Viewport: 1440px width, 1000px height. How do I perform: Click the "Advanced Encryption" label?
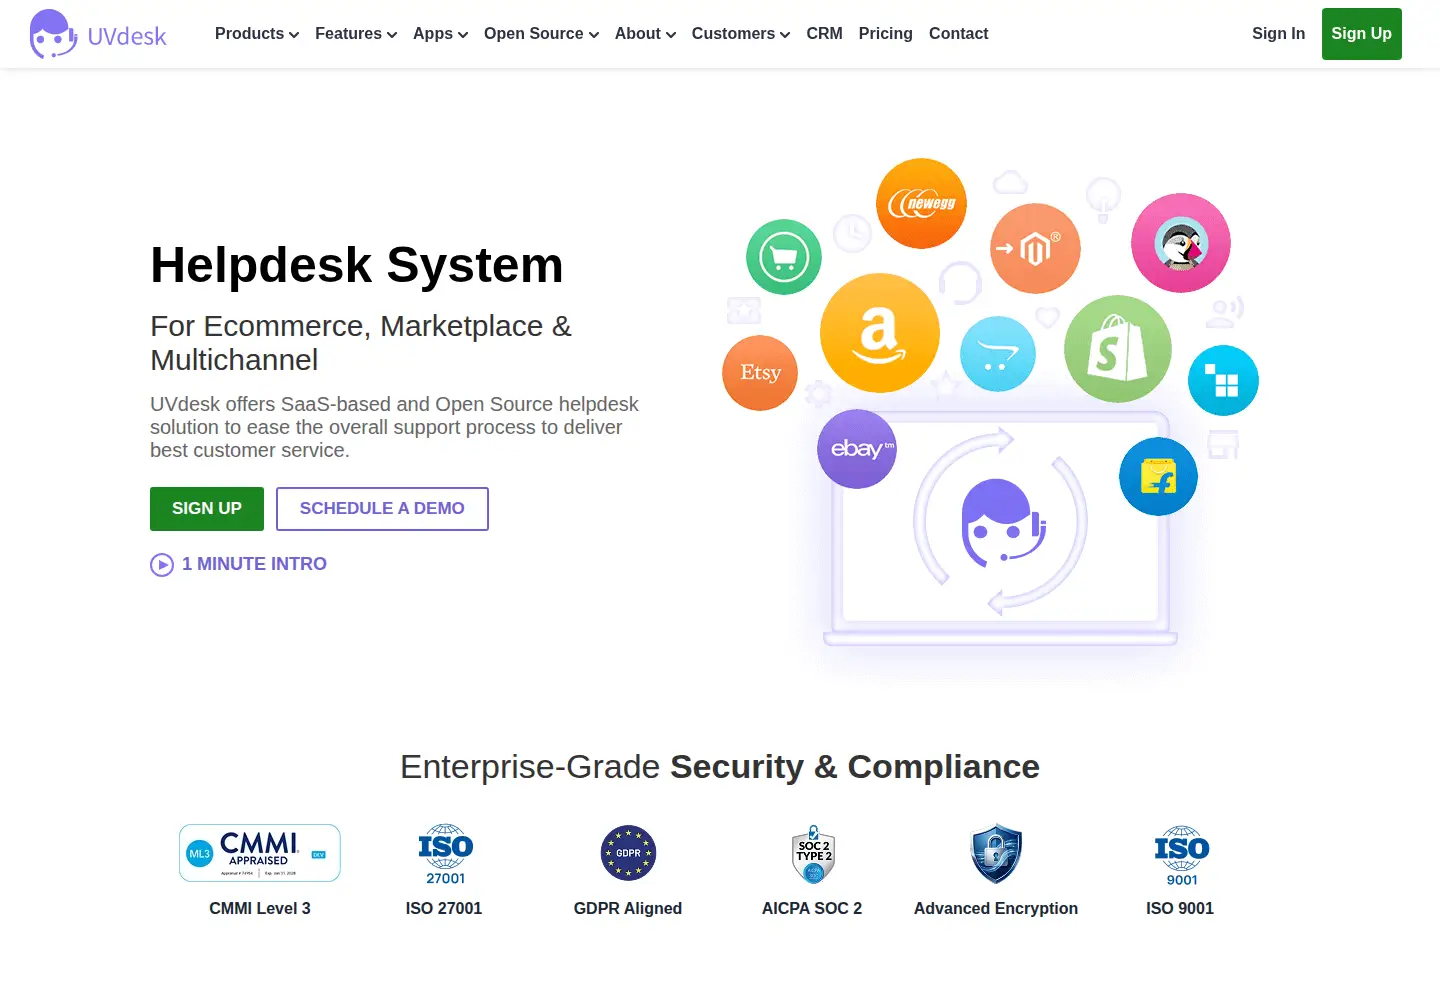click(996, 909)
